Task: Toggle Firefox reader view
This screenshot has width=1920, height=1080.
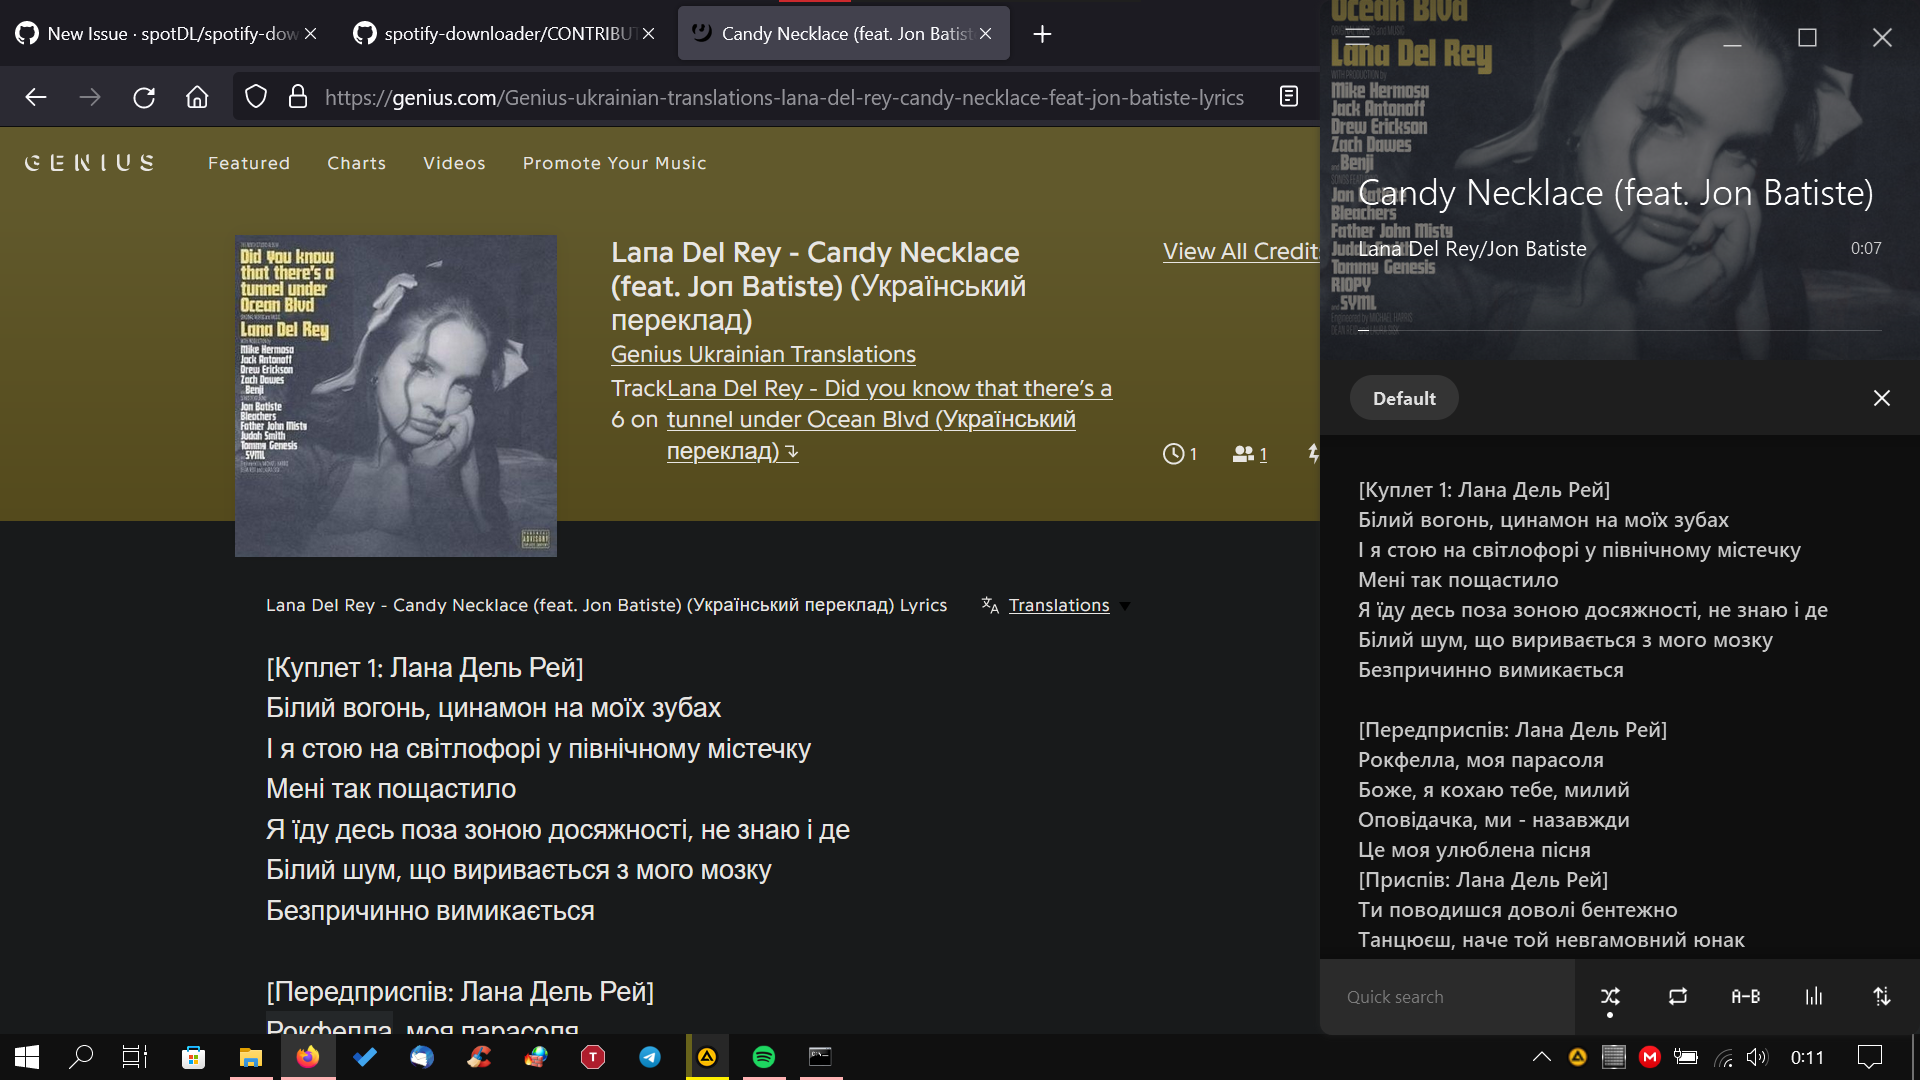Action: [x=1288, y=96]
